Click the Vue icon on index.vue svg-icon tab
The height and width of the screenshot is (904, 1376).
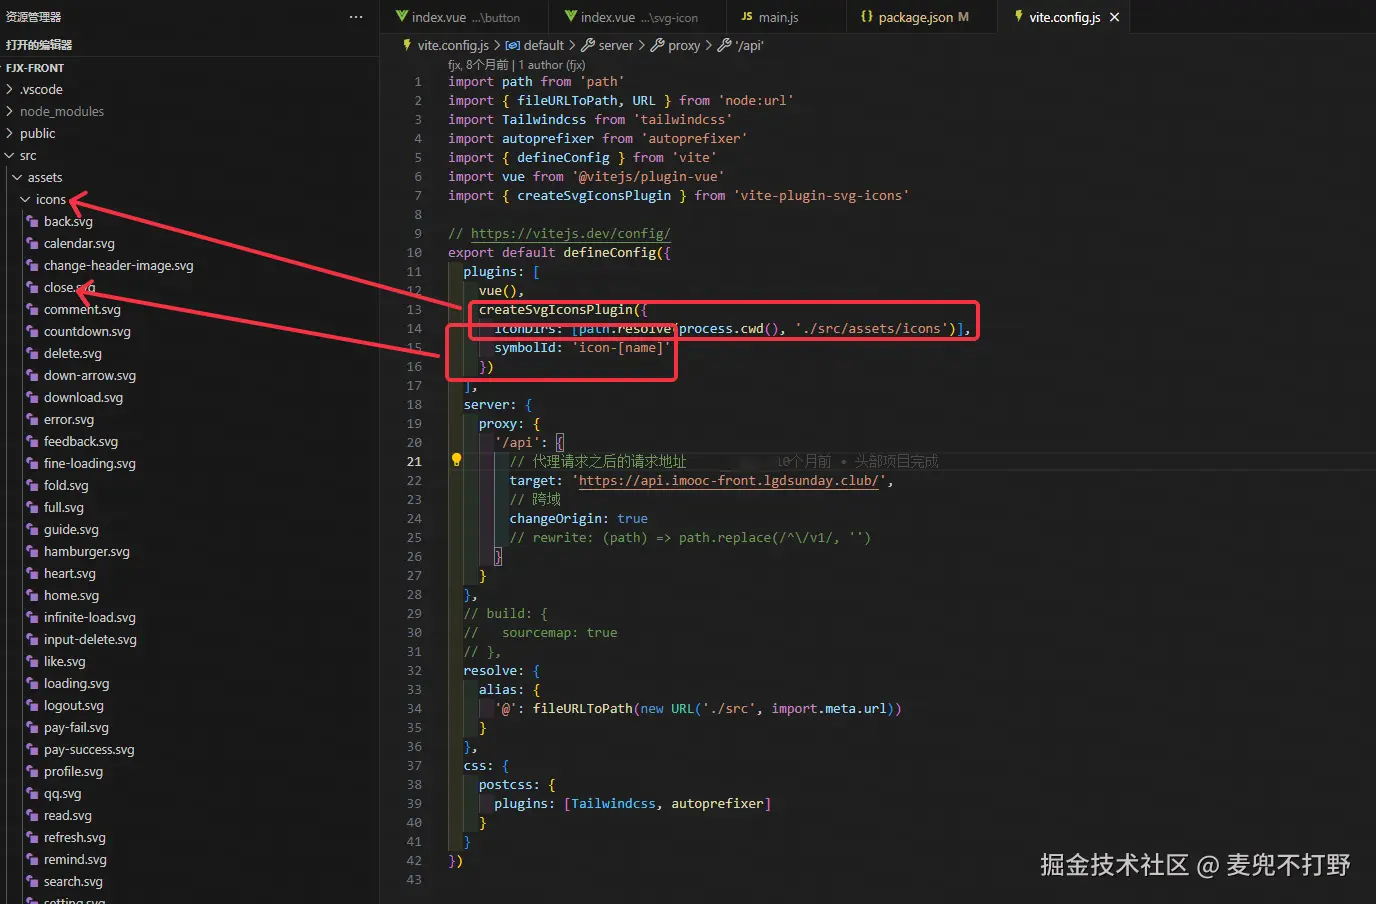(571, 16)
